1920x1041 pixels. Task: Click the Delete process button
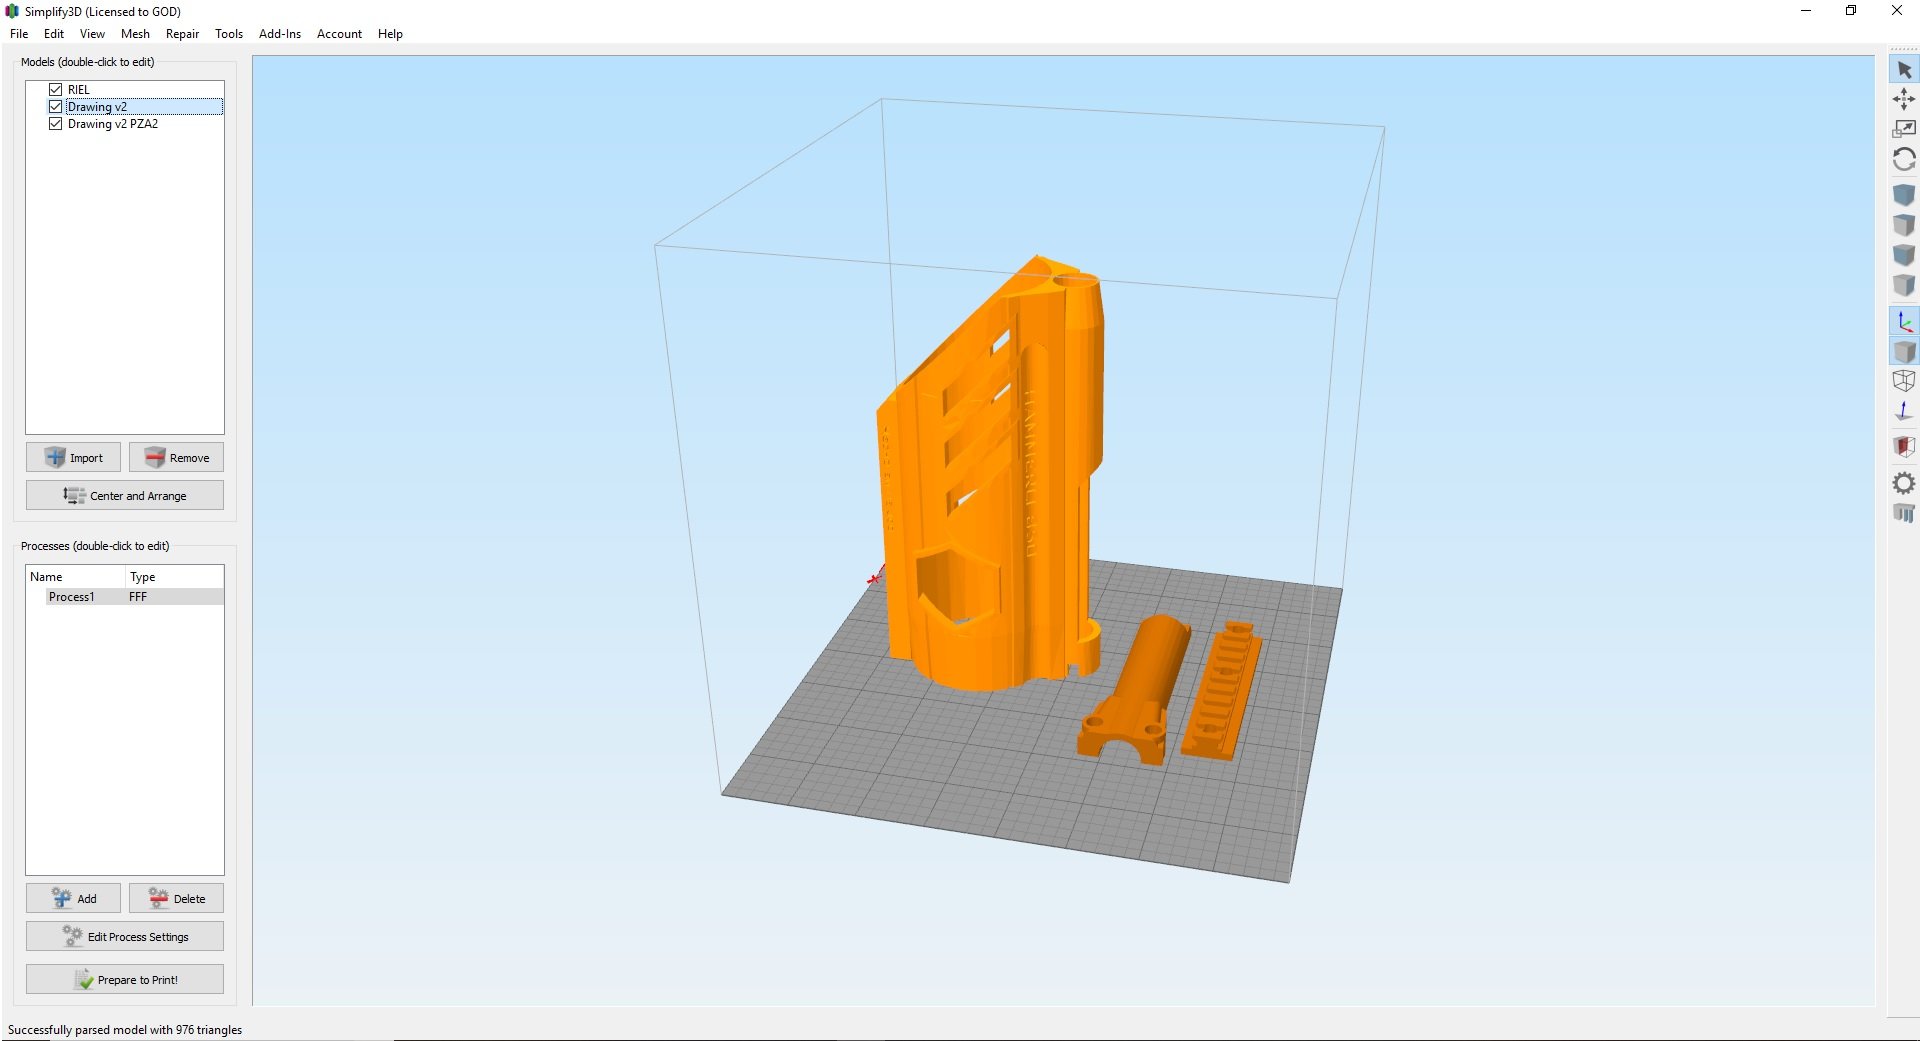coord(176,898)
